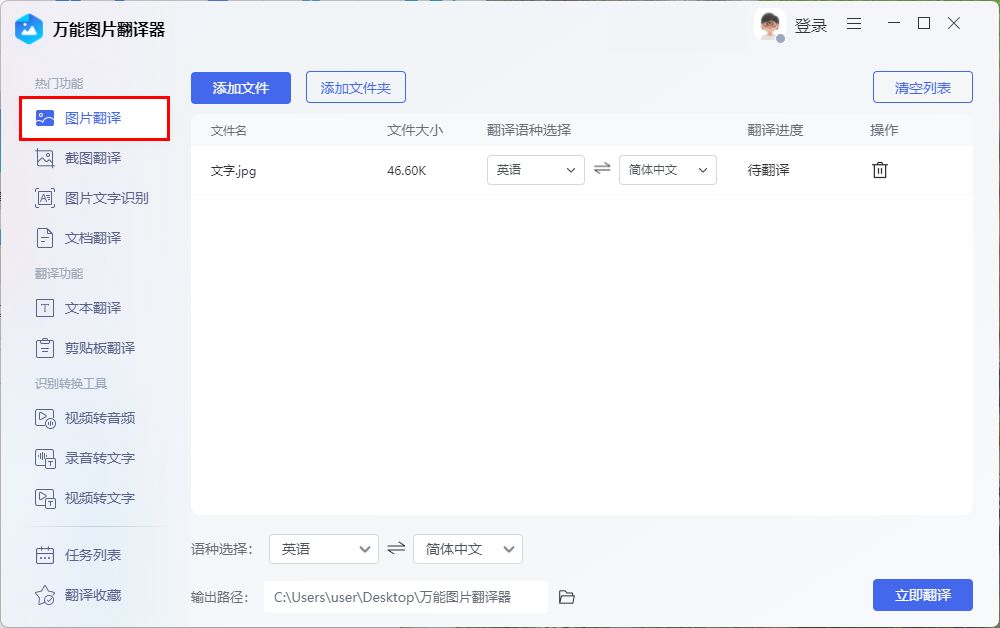1000x628 pixels.
Task: Start translation with 立即翻译
Action: pyautogui.click(x=922, y=595)
